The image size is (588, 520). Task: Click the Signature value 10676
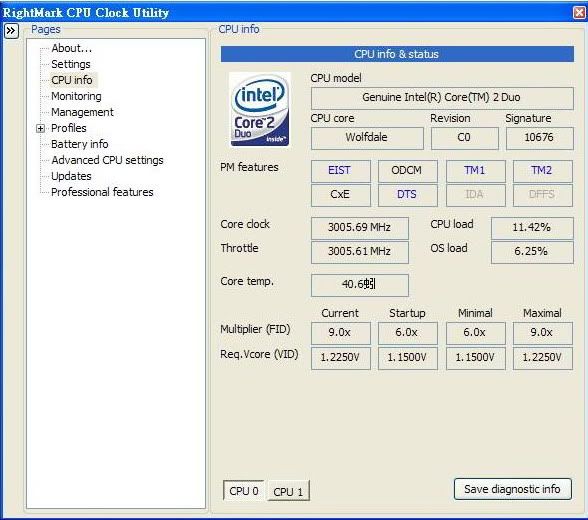tap(539, 137)
